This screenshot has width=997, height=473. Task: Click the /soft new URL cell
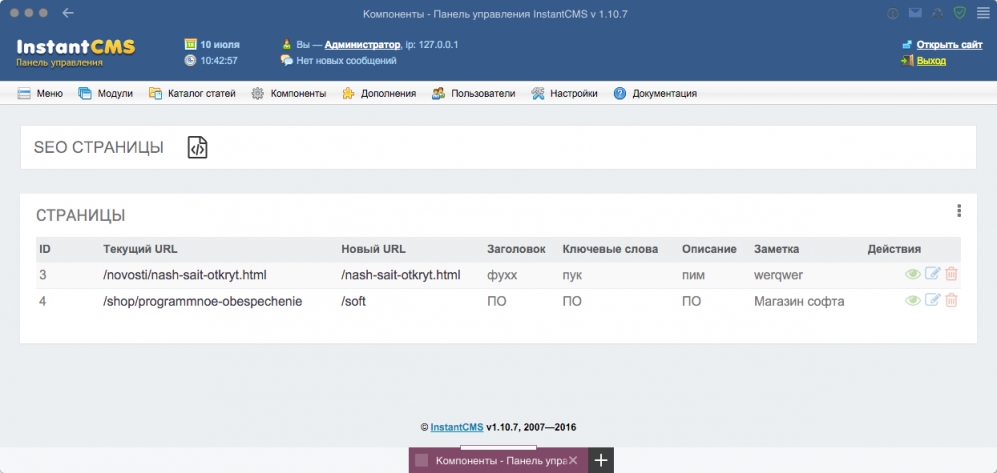[x=354, y=301]
